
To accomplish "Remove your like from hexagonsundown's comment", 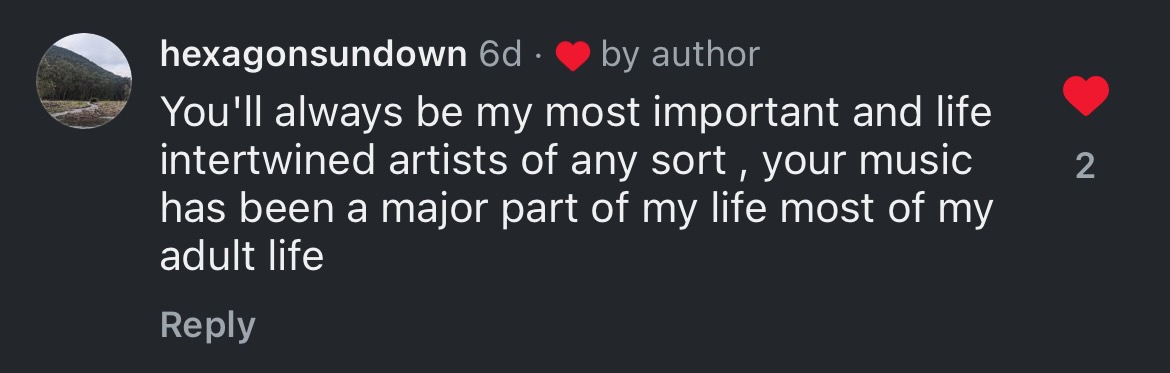I will click(1085, 95).
